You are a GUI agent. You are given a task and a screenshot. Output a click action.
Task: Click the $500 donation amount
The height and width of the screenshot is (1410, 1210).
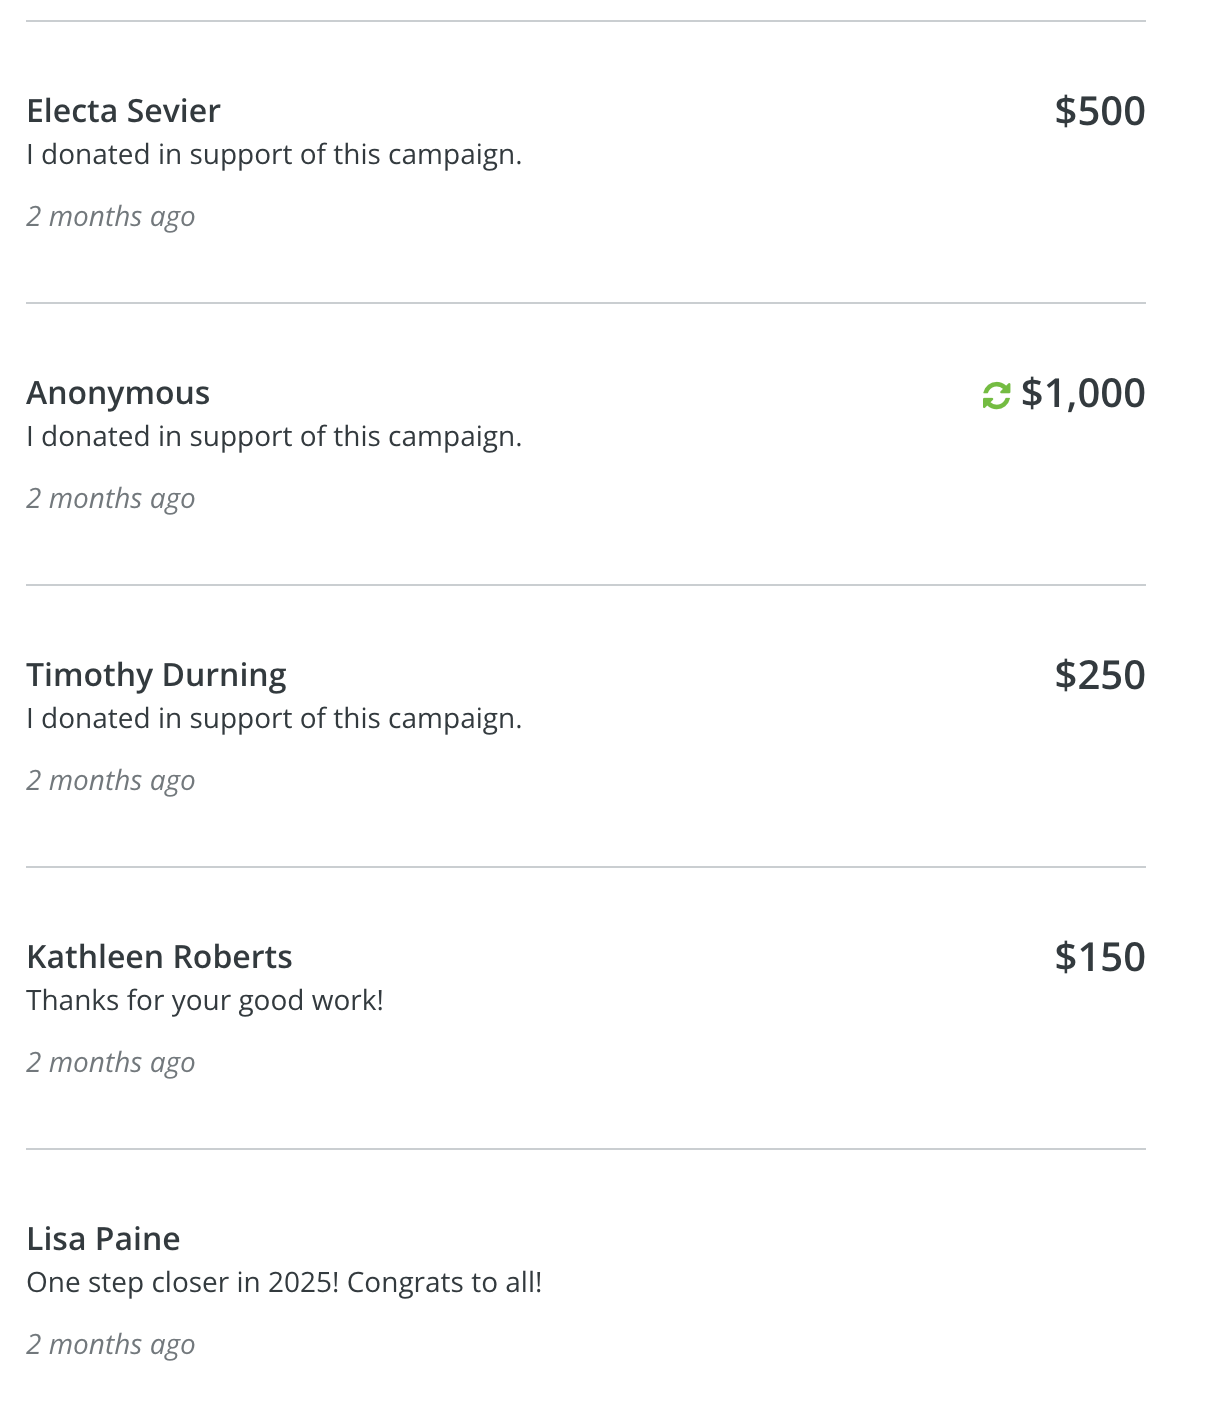click(x=1099, y=111)
